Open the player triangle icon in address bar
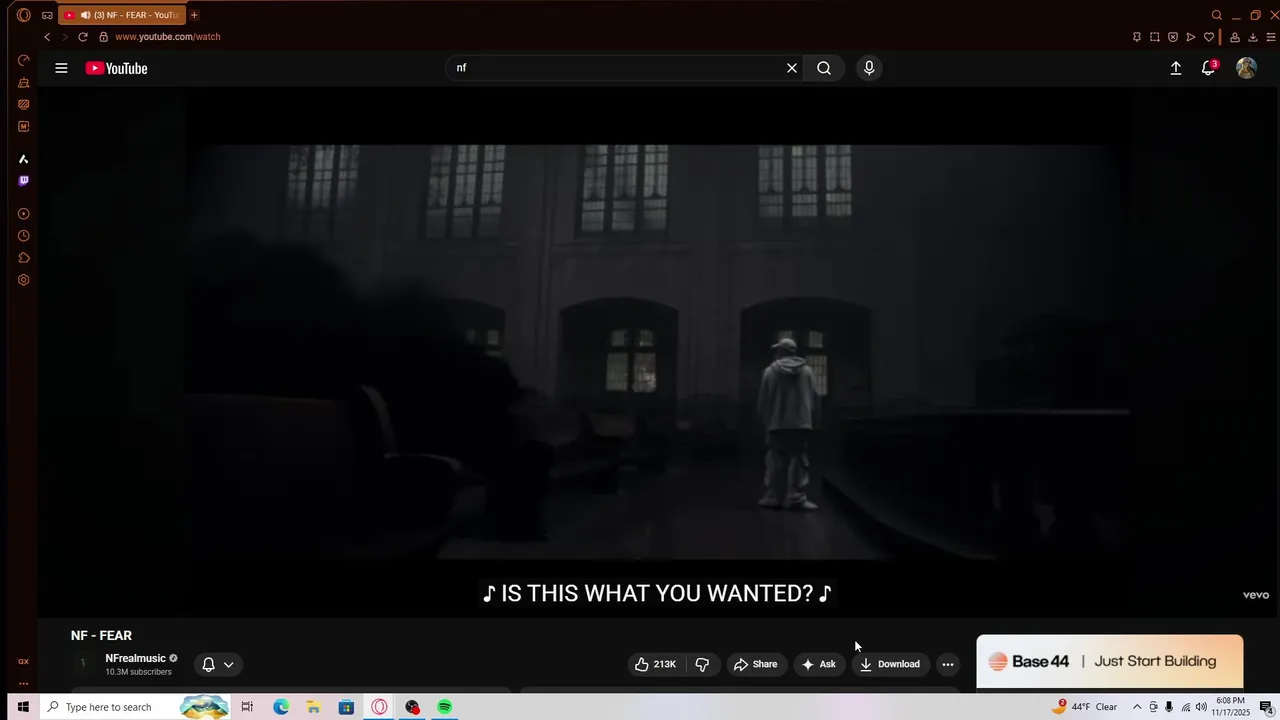This screenshot has width=1280, height=720. pos(1191,37)
